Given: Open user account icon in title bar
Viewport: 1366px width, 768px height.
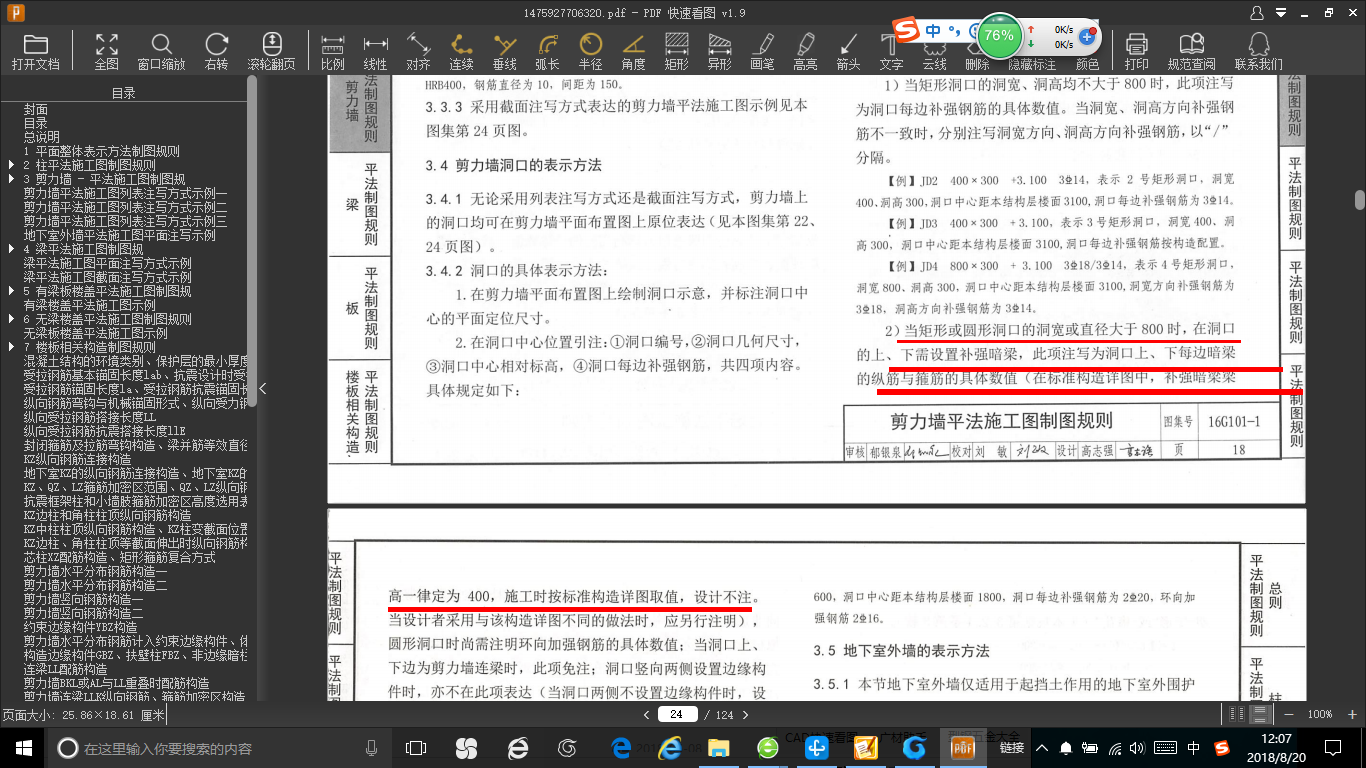Looking at the screenshot, I should pyautogui.click(x=1258, y=12).
